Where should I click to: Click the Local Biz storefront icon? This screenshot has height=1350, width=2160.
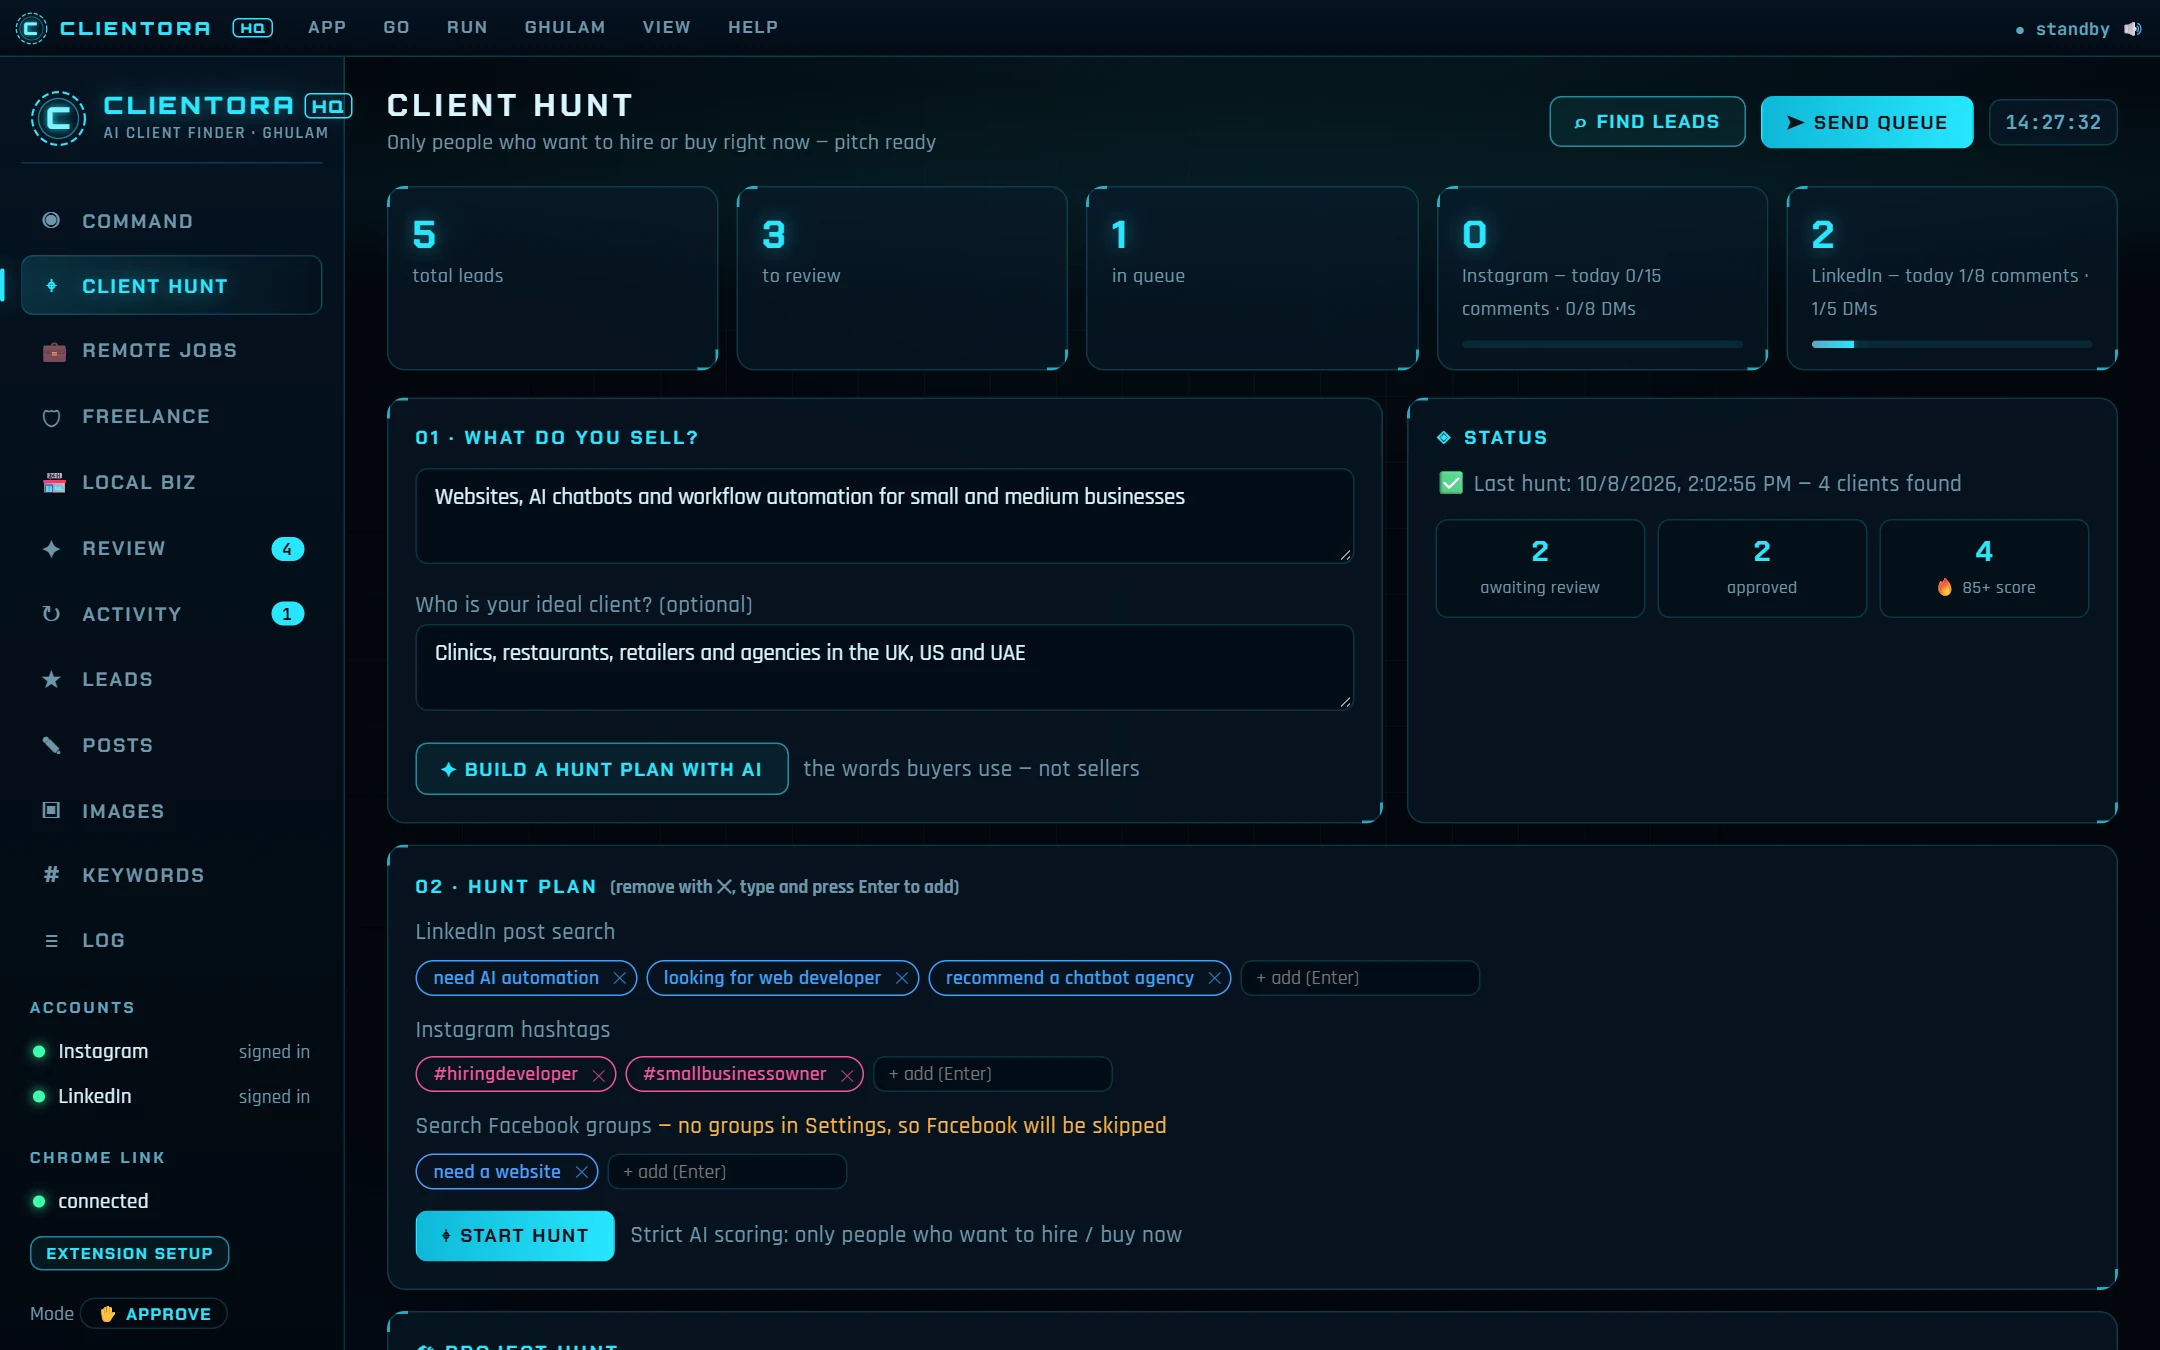pos(54,482)
